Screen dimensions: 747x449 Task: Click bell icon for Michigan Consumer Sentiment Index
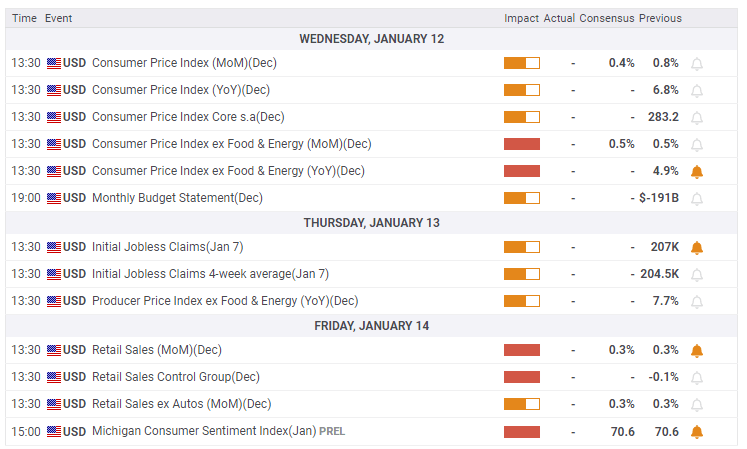[697, 431]
